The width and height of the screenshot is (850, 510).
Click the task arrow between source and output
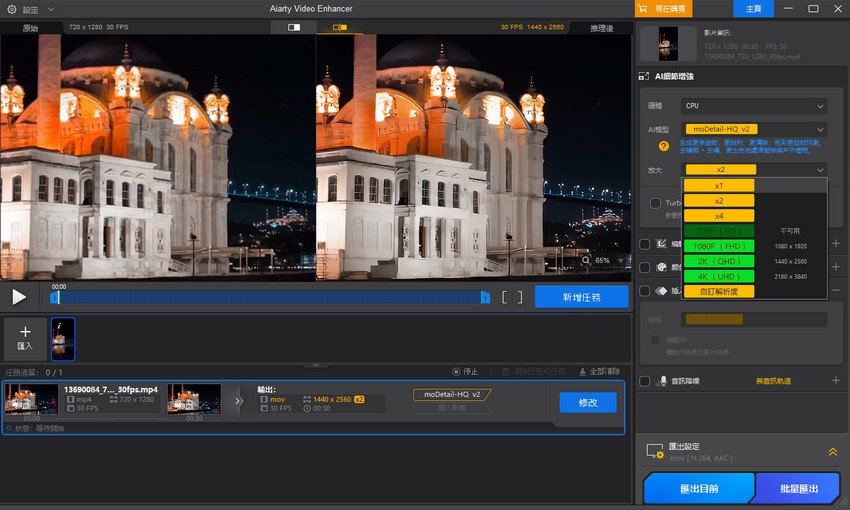pos(237,402)
